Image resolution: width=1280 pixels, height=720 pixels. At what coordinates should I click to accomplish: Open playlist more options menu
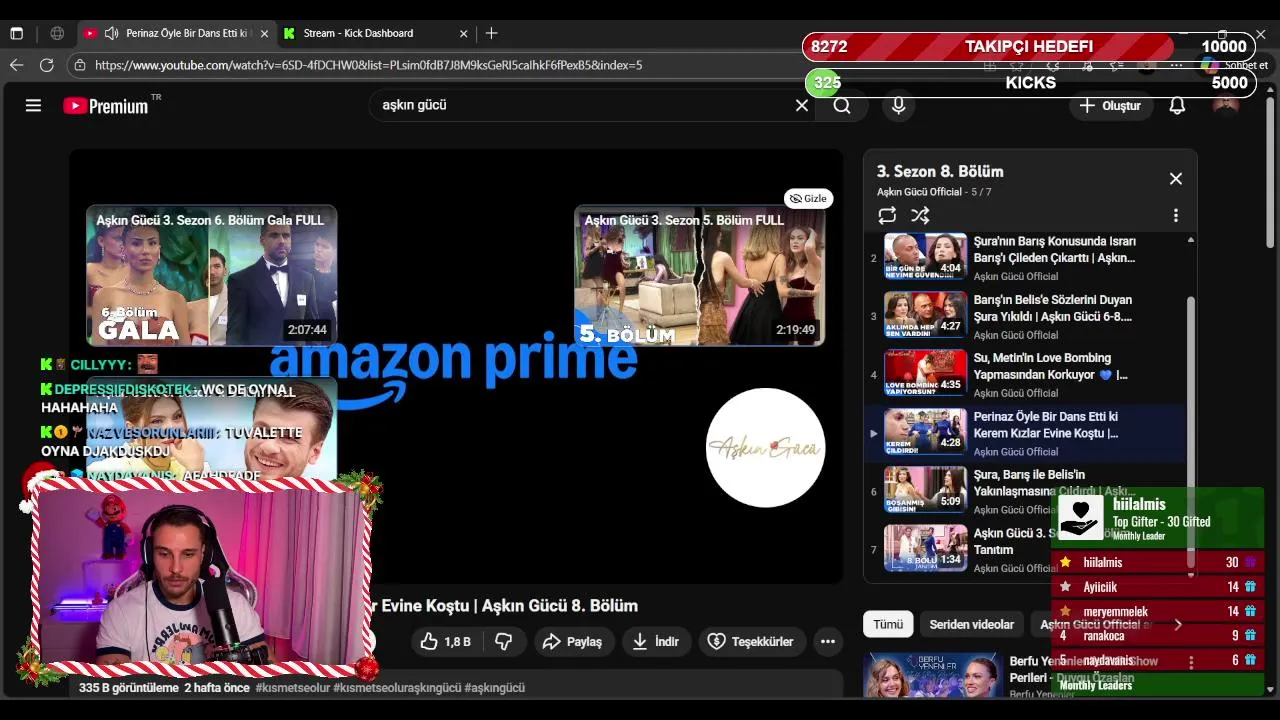(1176, 215)
